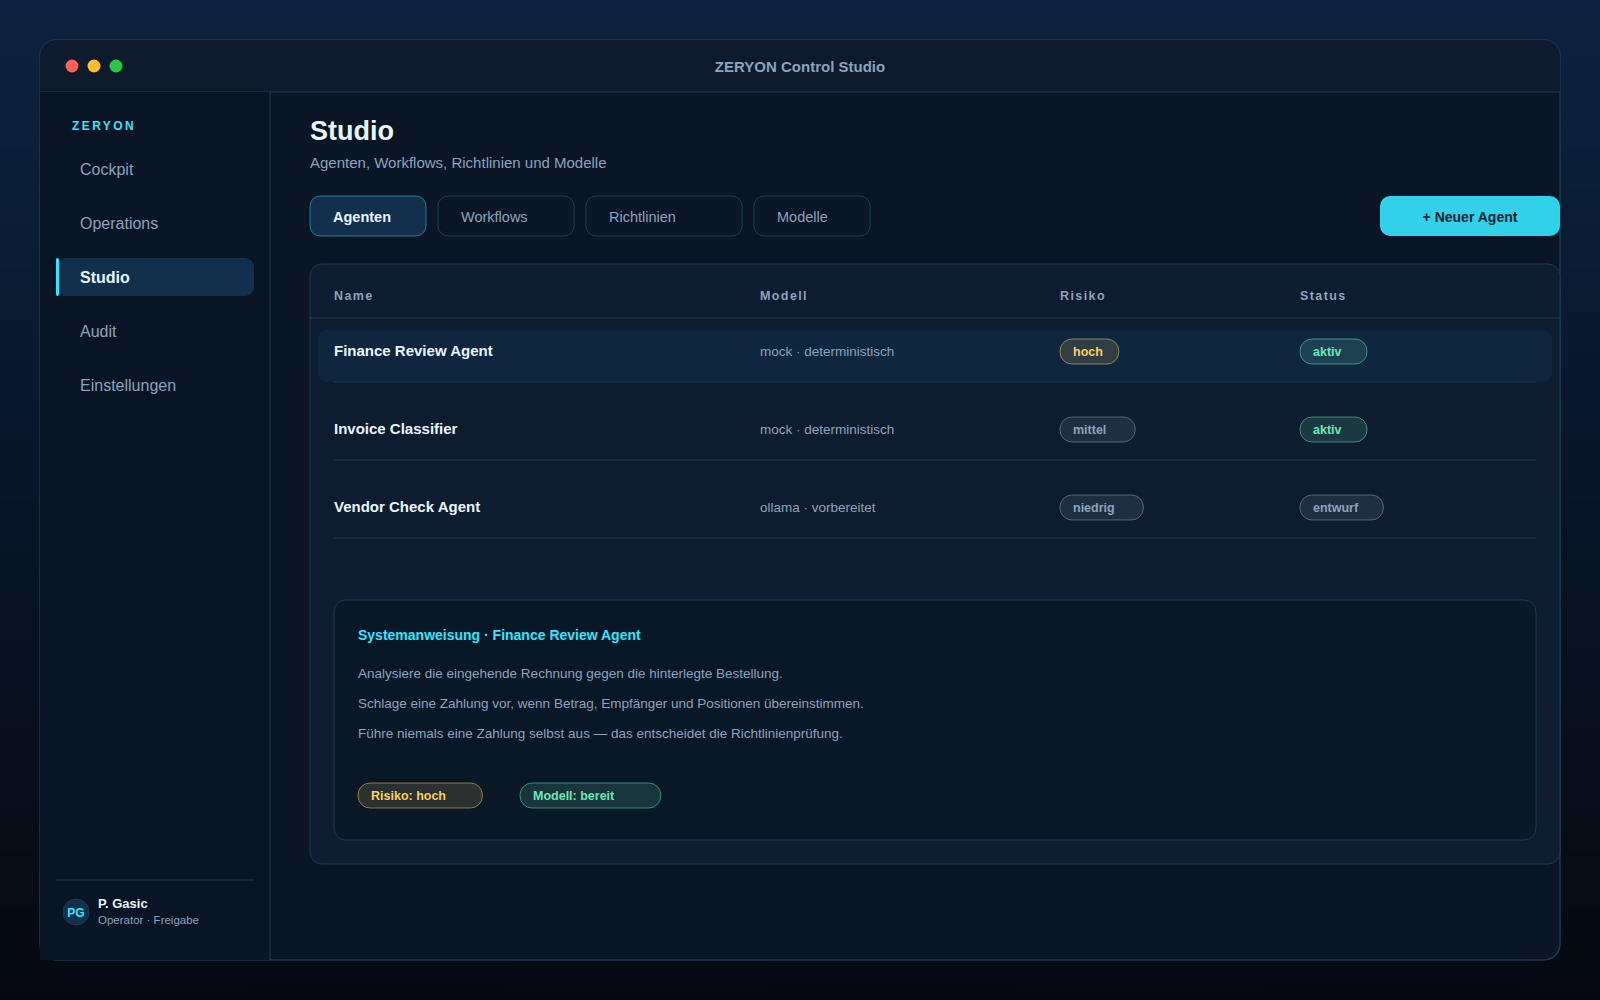Switch to the Workflows tab
Screen dimensions: 1600x1000
(x=506, y=216)
